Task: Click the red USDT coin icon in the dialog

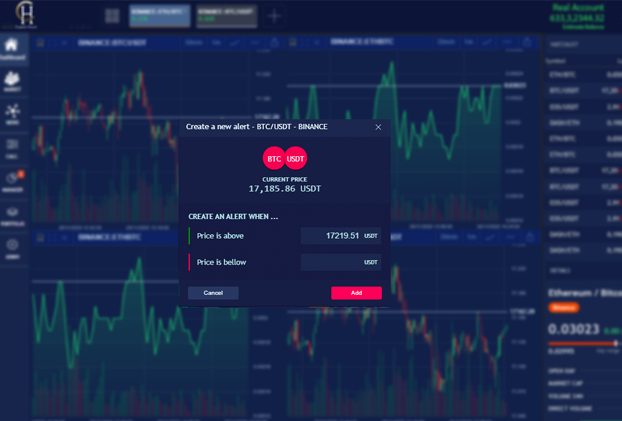Action: [296, 158]
